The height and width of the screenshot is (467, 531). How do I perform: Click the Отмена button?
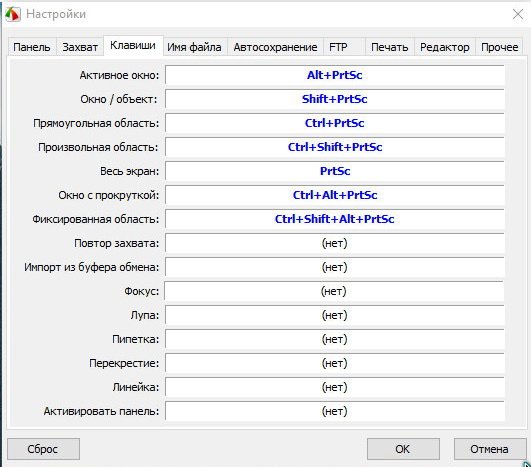coord(490,449)
